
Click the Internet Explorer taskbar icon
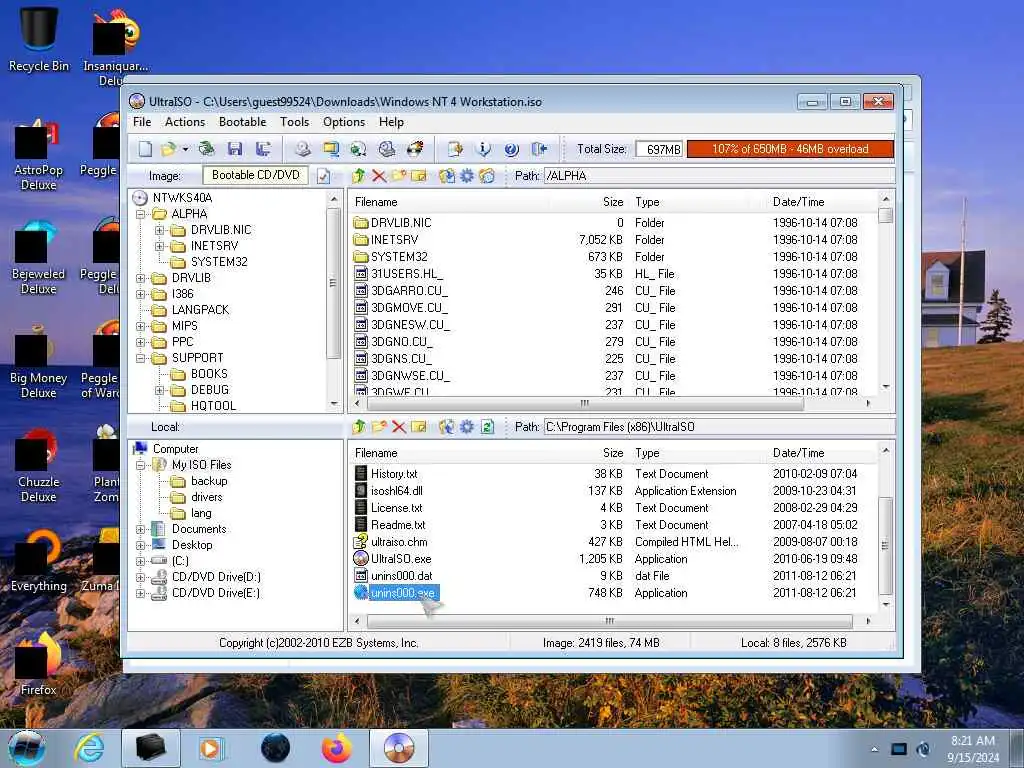[x=89, y=748]
